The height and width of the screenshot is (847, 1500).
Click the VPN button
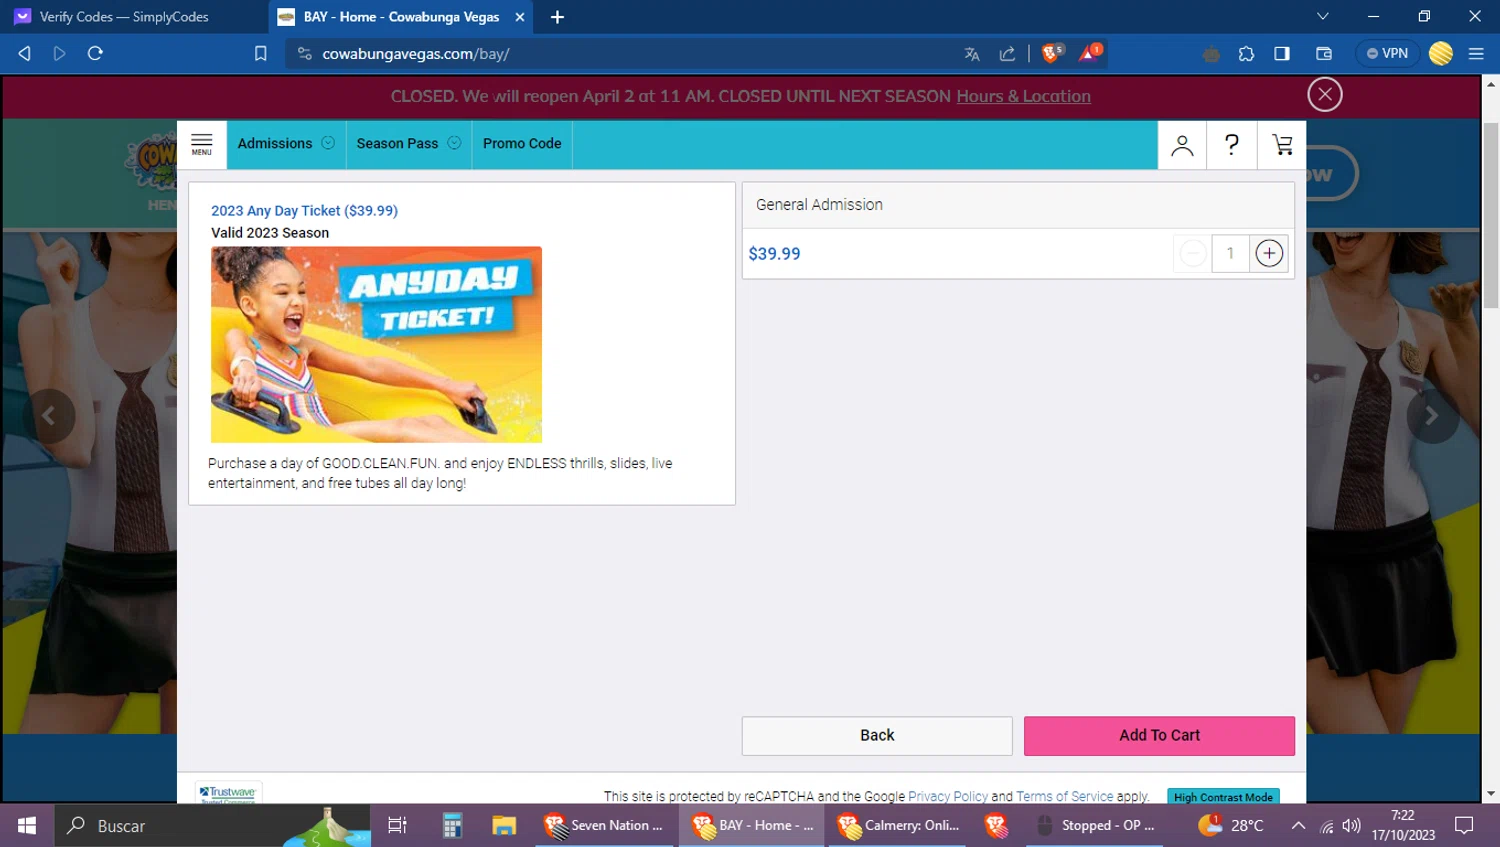(1387, 53)
